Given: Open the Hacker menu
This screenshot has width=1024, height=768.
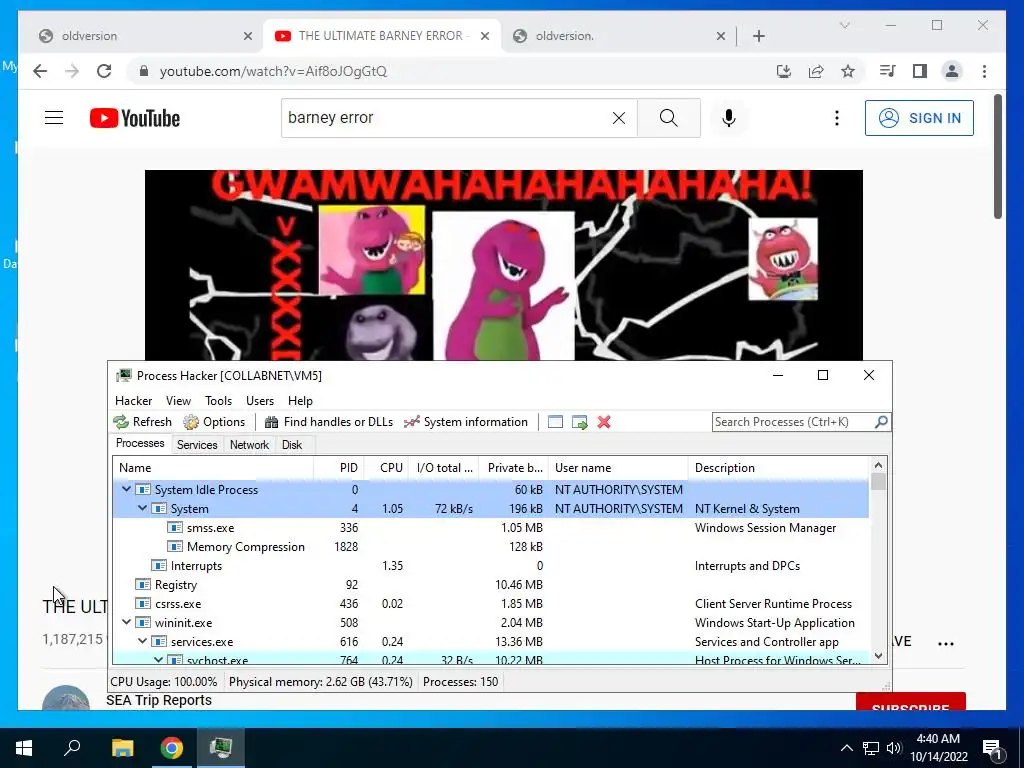Looking at the screenshot, I should tap(133, 401).
